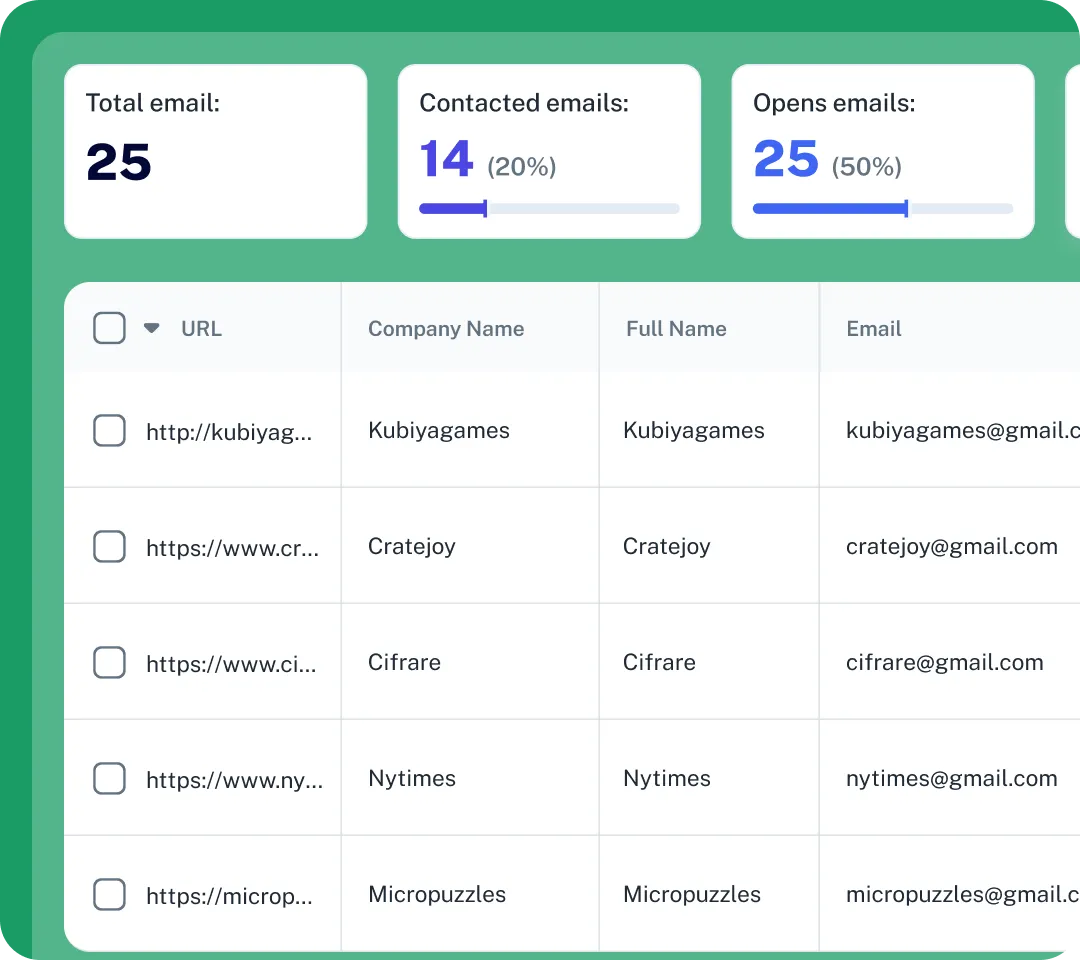Click the Contacted emails progress bar
Screen dimensions: 1080x960
(549, 208)
